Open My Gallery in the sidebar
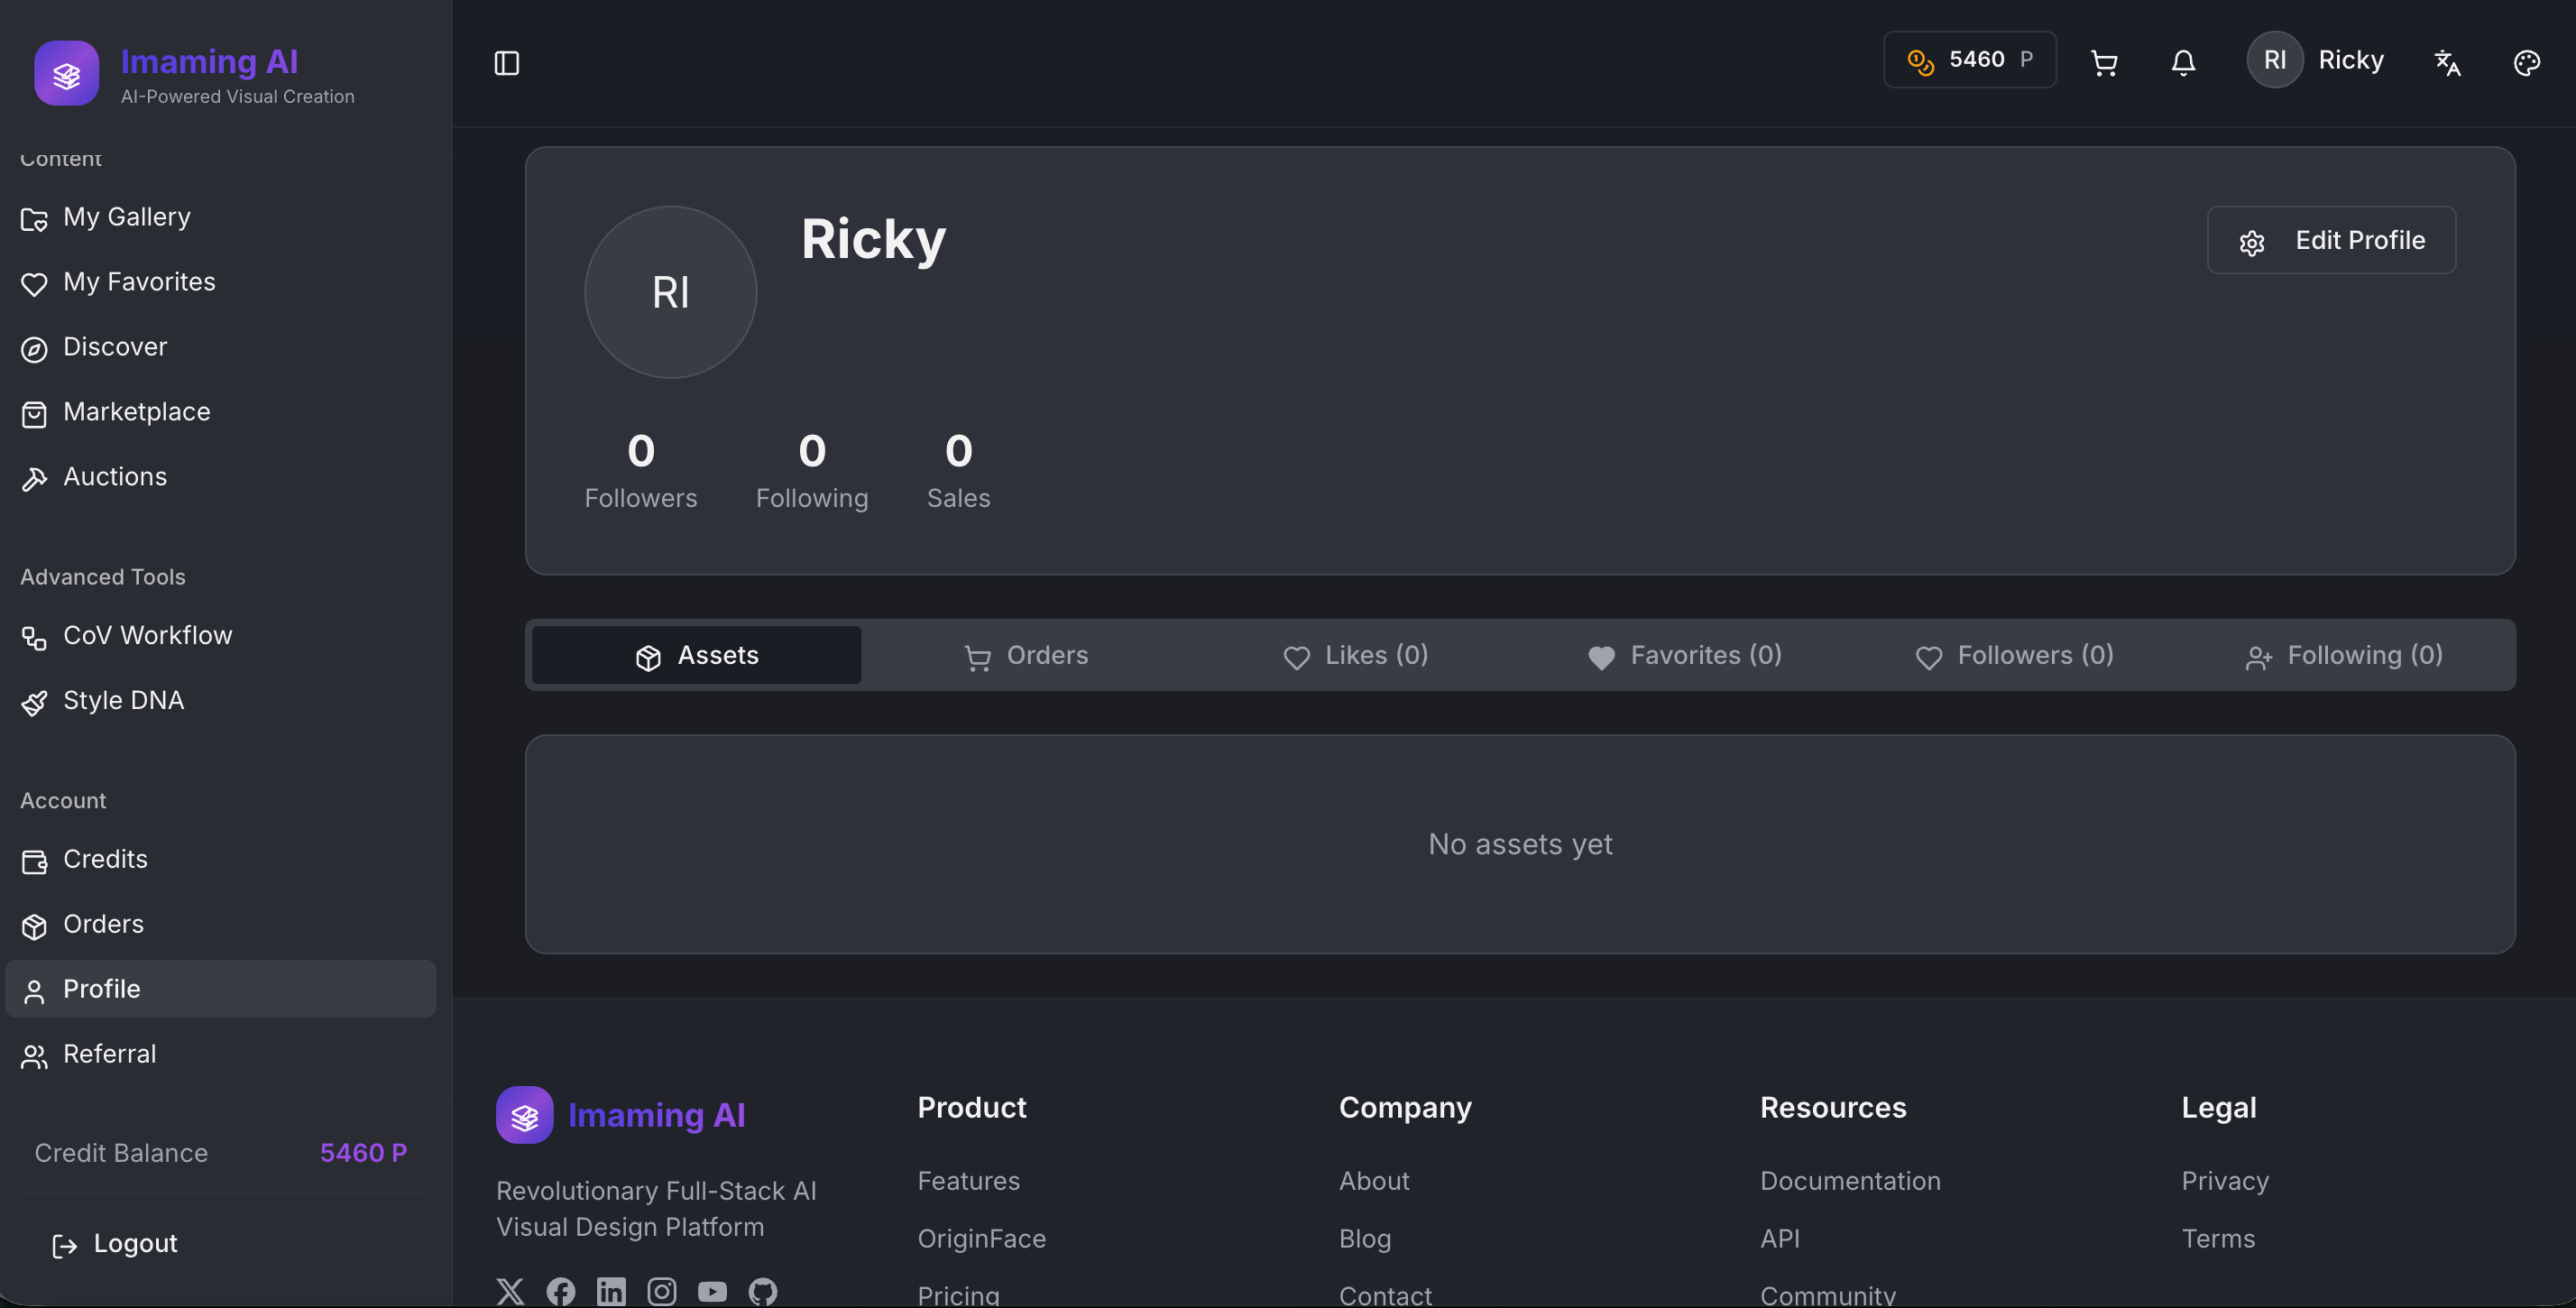This screenshot has width=2576, height=1308. pyautogui.click(x=126, y=217)
